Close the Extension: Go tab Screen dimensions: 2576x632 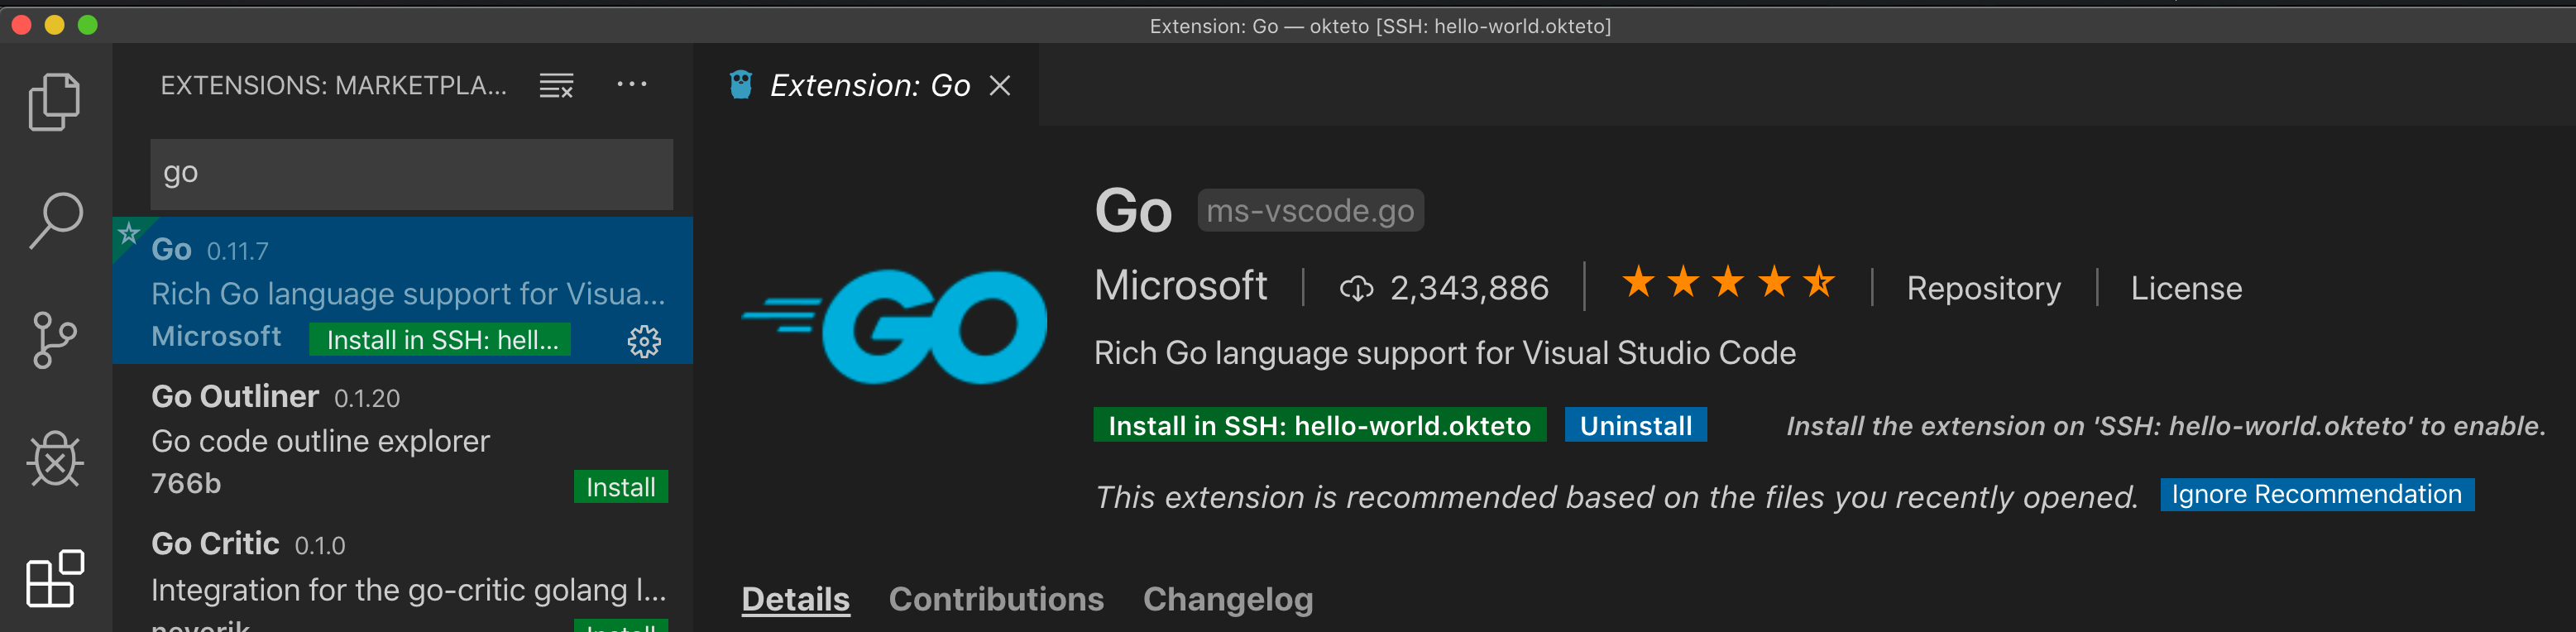(x=1000, y=86)
